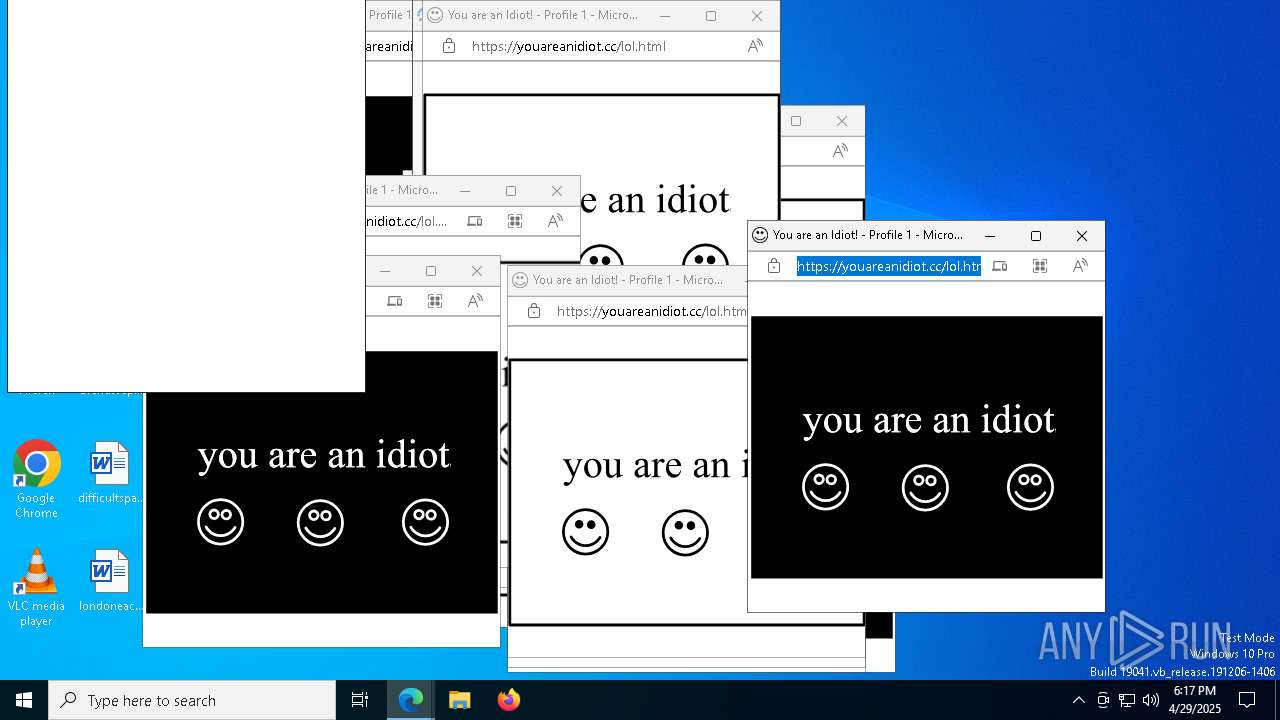Click address bar URL in lower-middle white window
The image size is (1280, 720).
[651, 311]
